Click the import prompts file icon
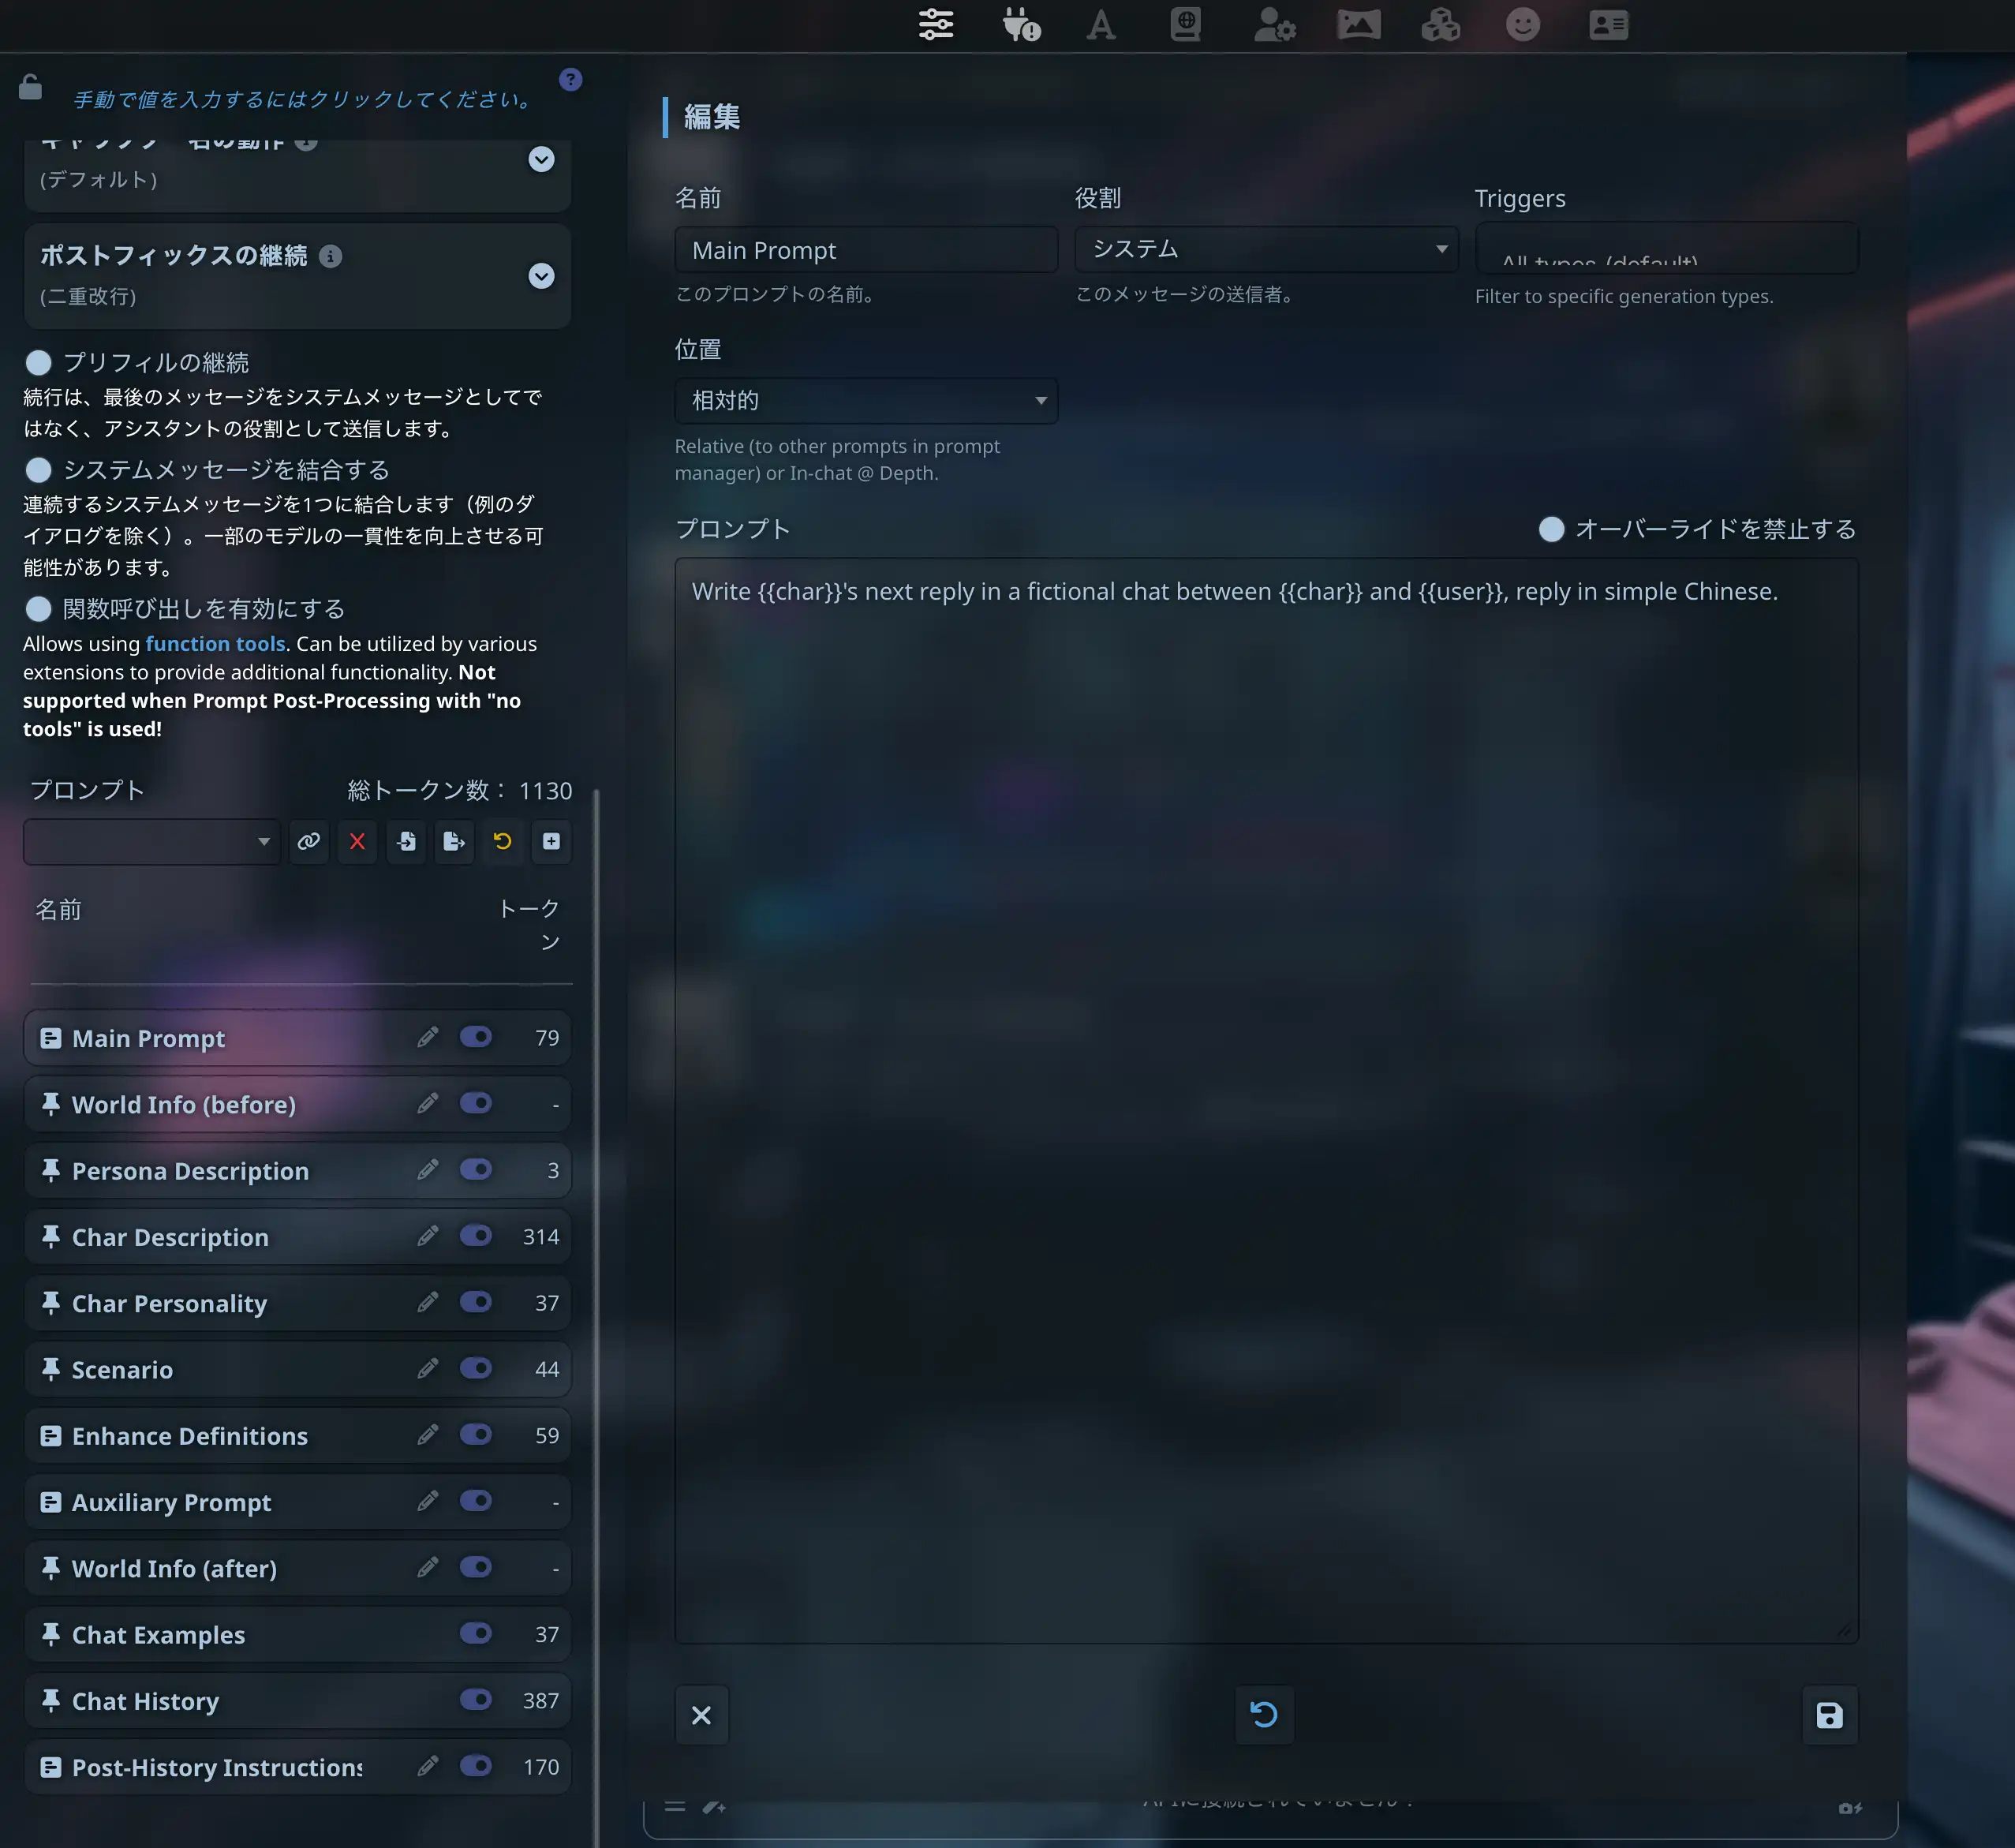This screenshot has height=1848, width=2015. click(406, 842)
